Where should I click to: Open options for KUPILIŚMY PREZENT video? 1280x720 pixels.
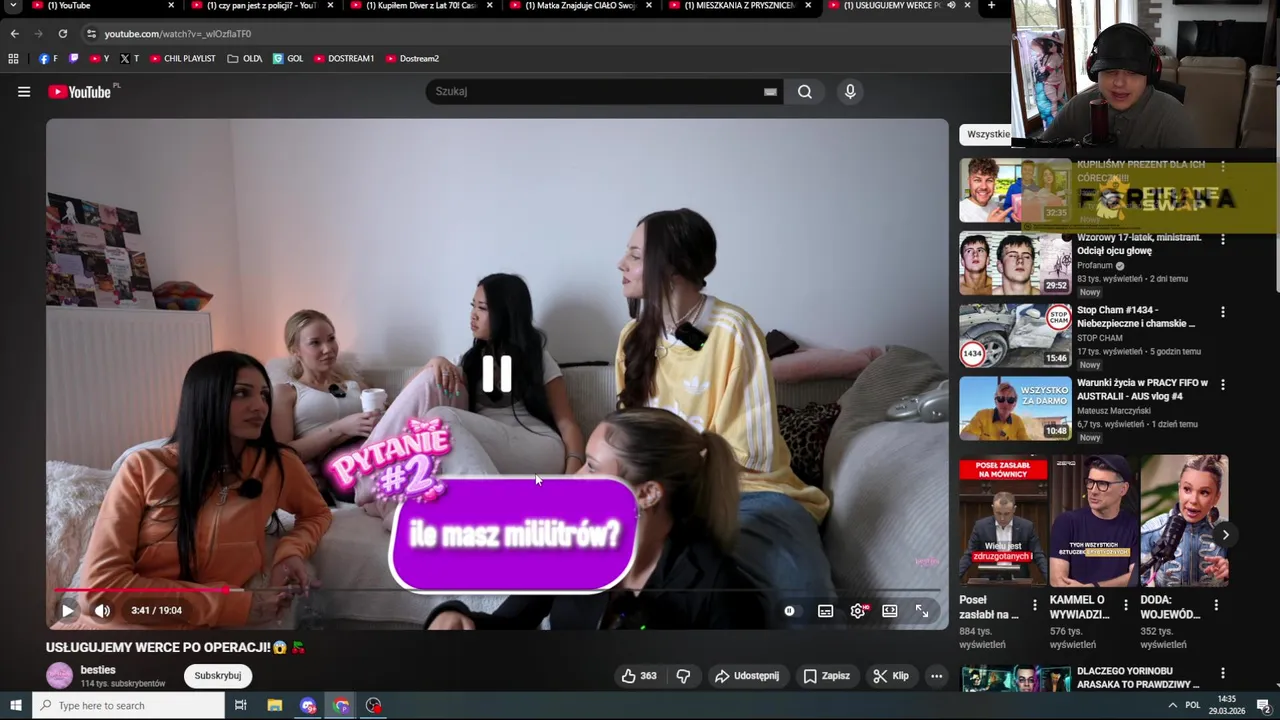point(1222,167)
